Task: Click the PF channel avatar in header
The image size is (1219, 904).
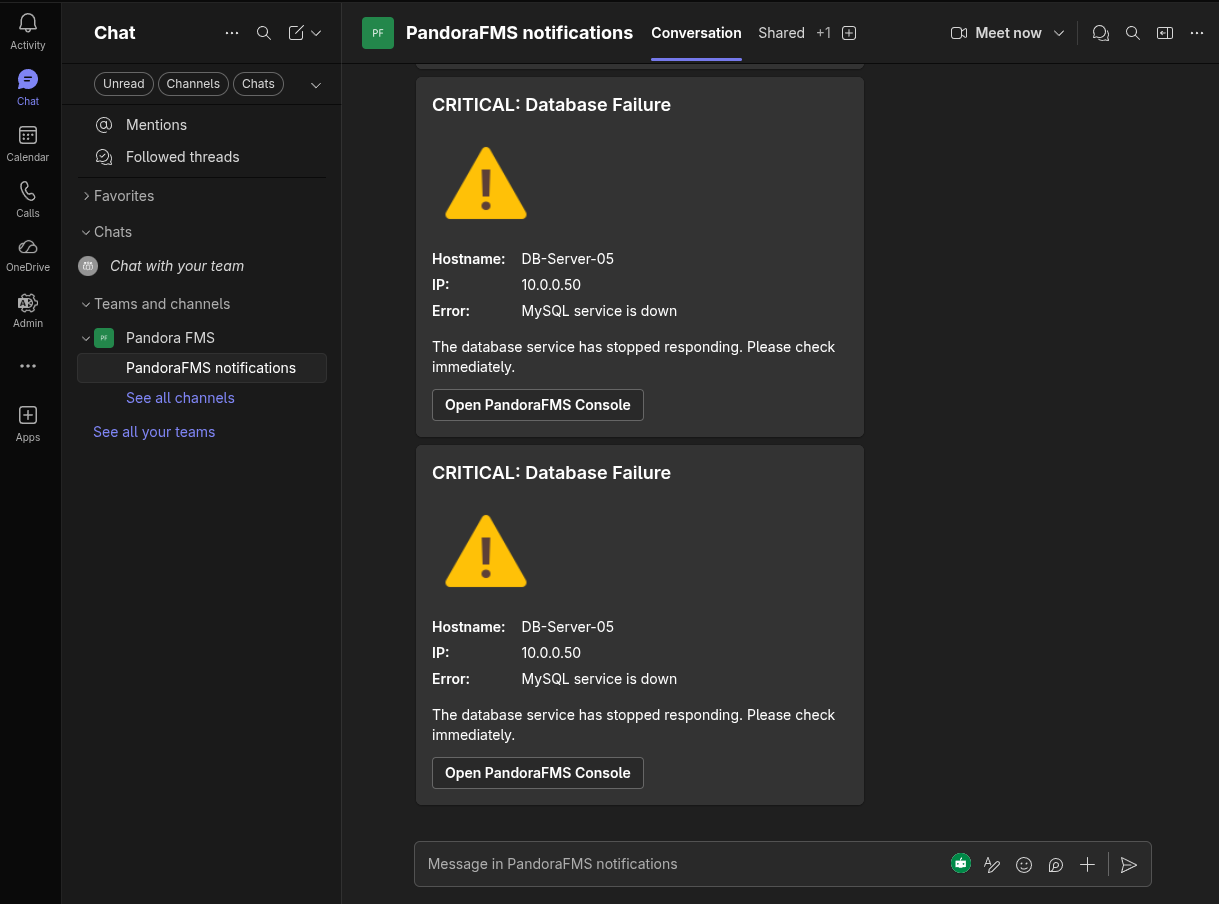Action: click(378, 33)
